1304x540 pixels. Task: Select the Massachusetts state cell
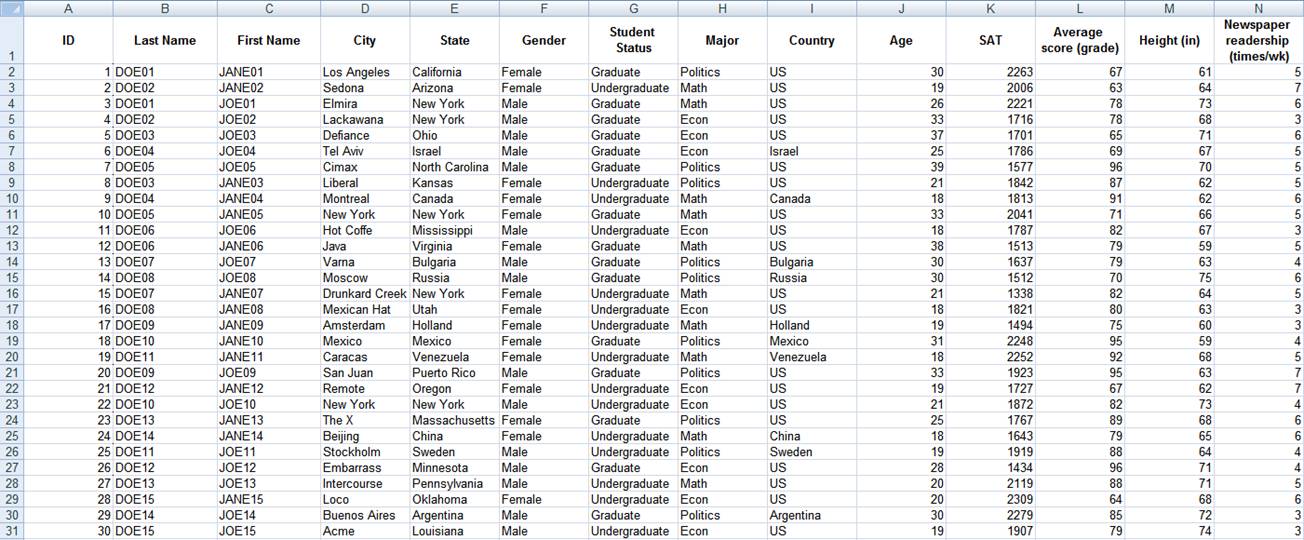(454, 420)
